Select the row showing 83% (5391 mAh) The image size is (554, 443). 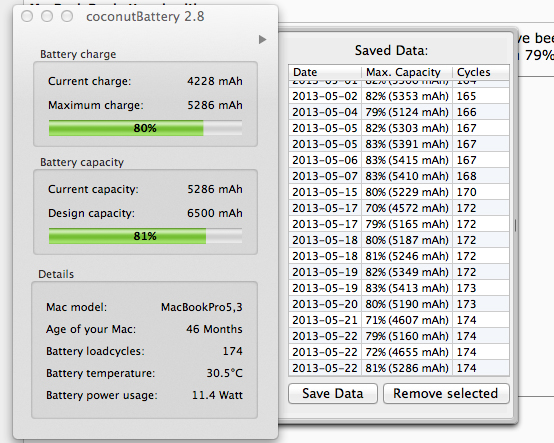[x=399, y=144]
